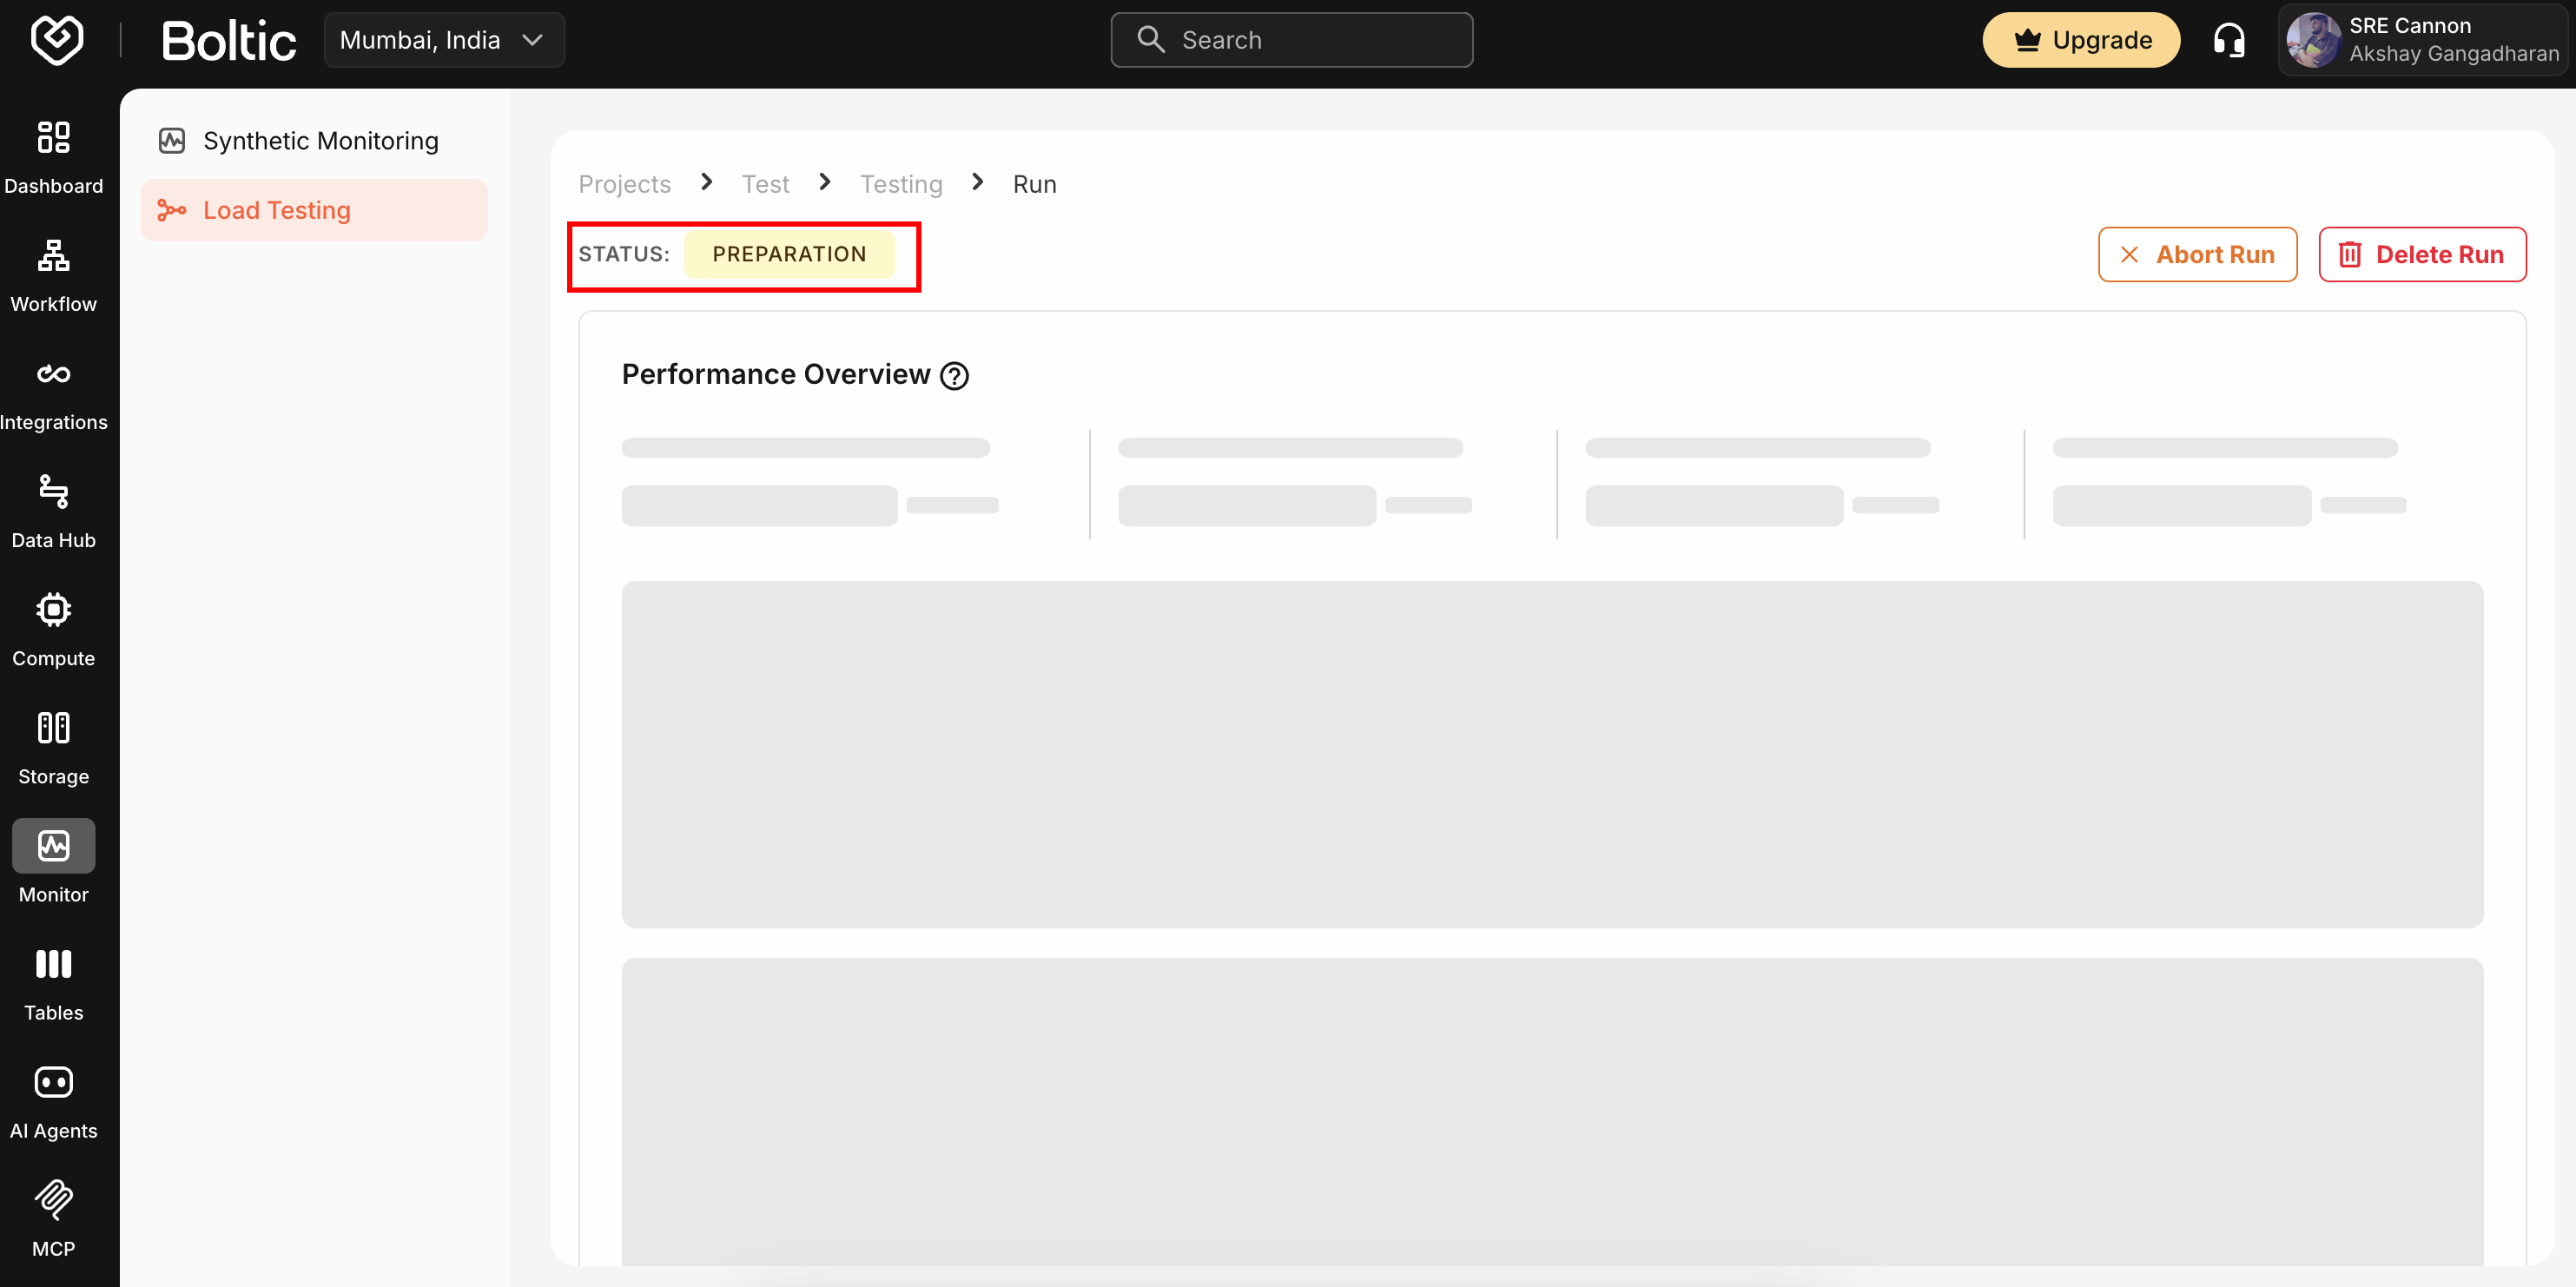Image resolution: width=2576 pixels, height=1287 pixels.
Task: Open the Storage sidebar icon
Action: [x=53, y=728]
